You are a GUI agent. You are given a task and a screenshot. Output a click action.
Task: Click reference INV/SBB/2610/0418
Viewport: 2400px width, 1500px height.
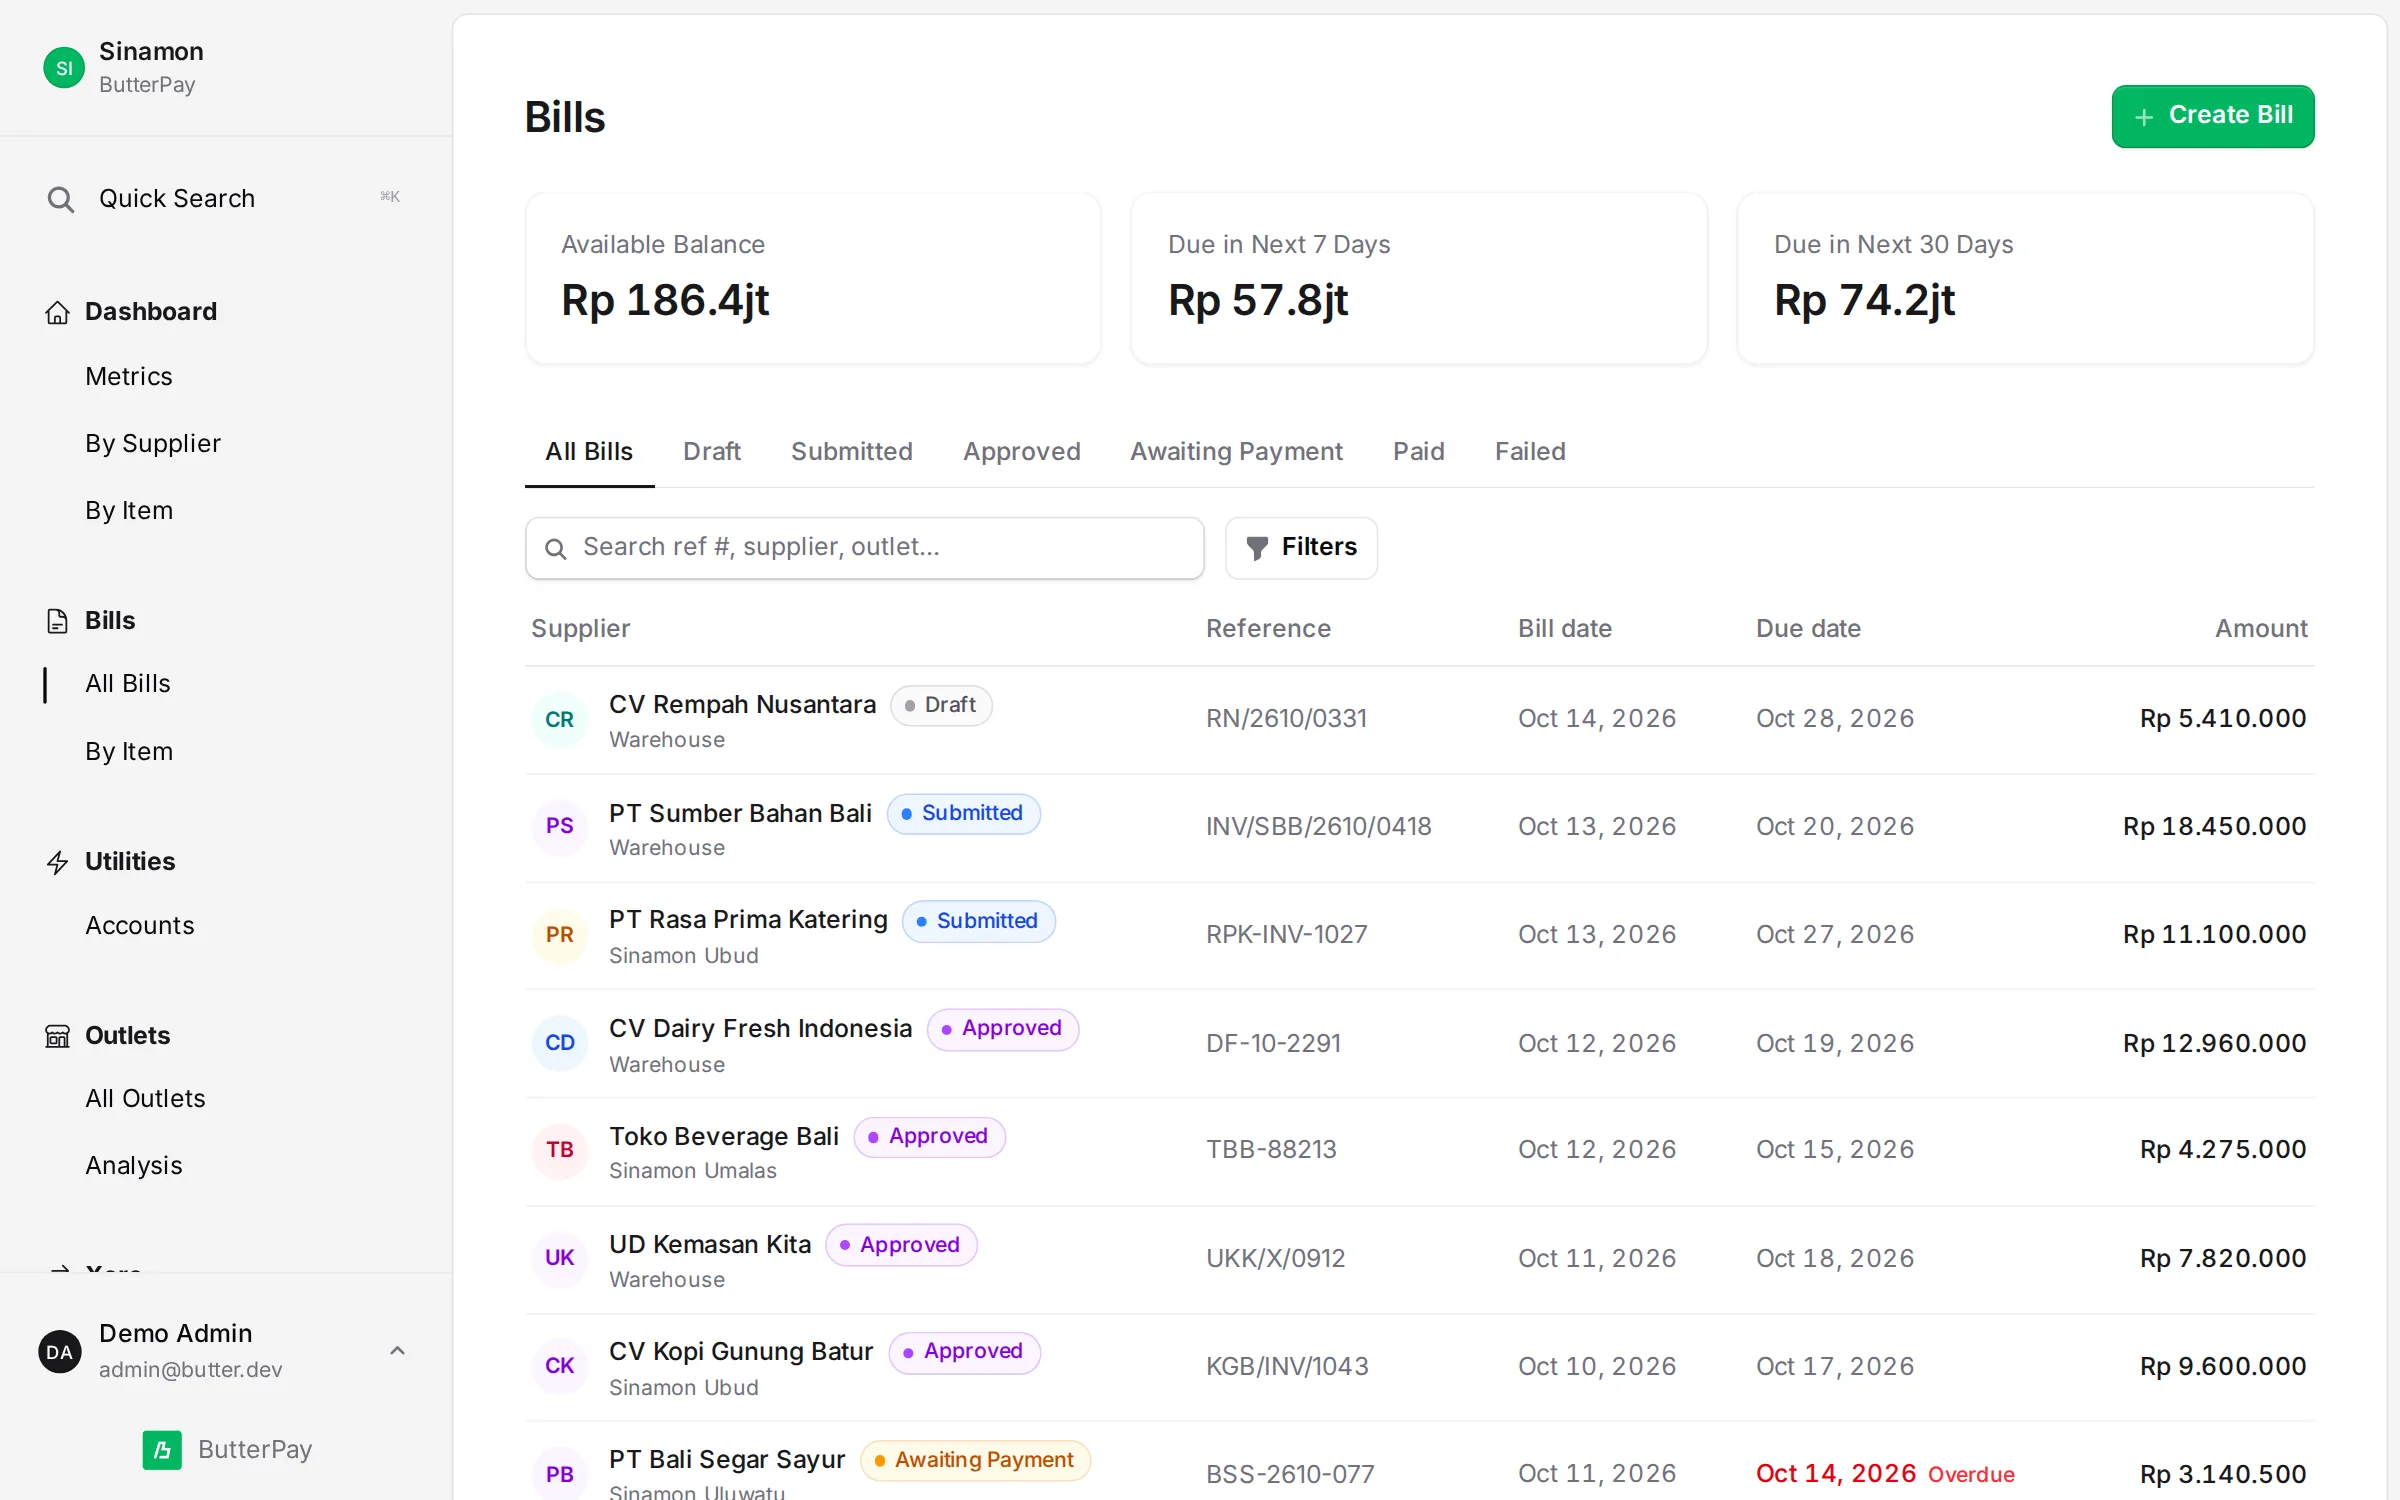click(1319, 827)
